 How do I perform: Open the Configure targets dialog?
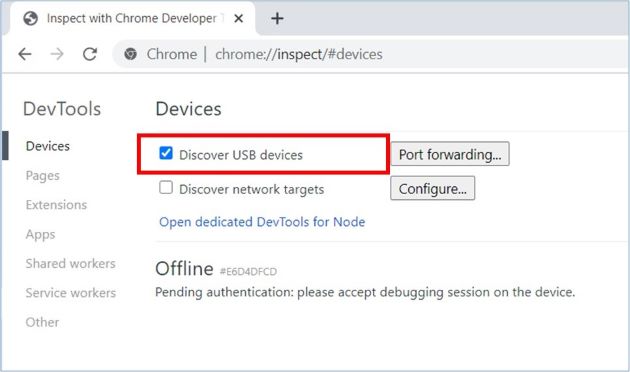click(x=432, y=188)
